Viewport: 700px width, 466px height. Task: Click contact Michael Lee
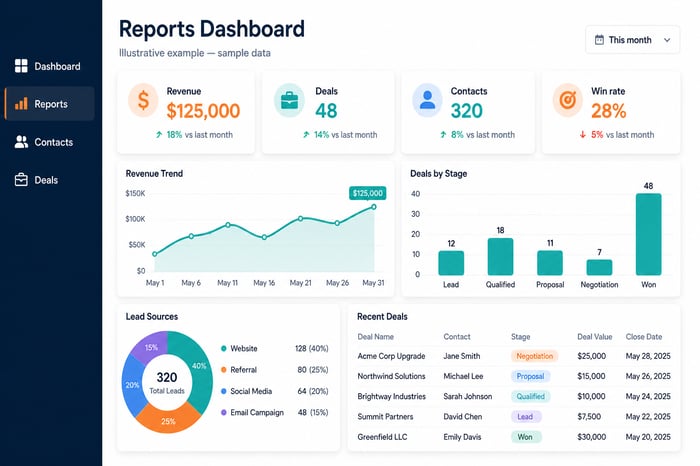463,376
